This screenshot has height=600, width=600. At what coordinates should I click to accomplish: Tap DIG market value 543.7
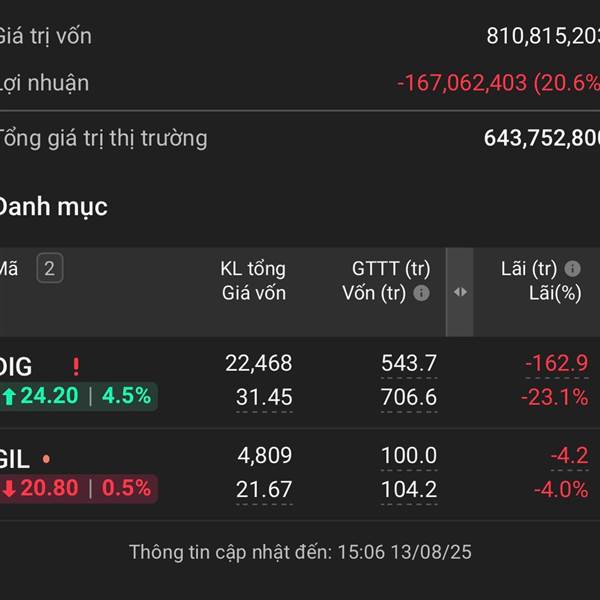[409, 363]
